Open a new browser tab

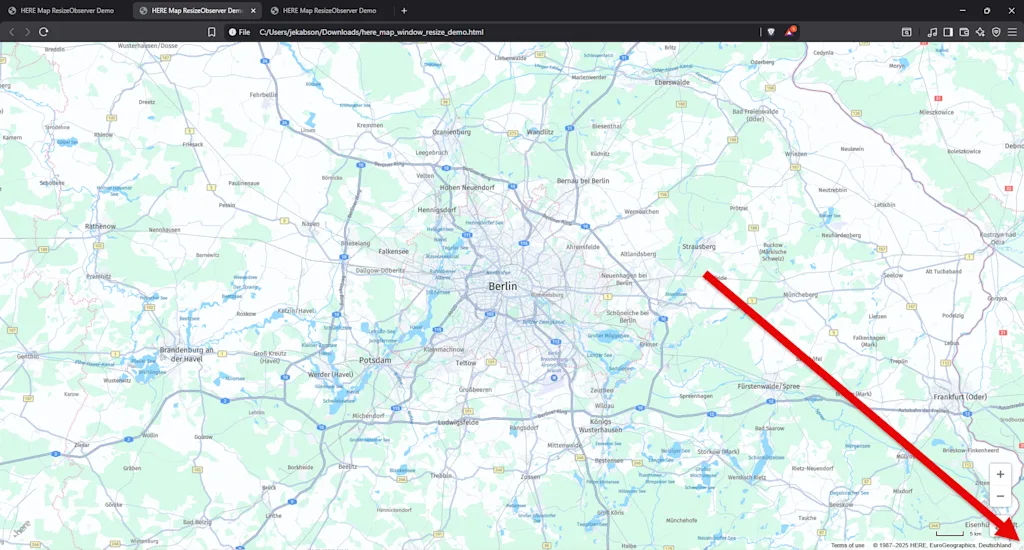[x=404, y=10]
